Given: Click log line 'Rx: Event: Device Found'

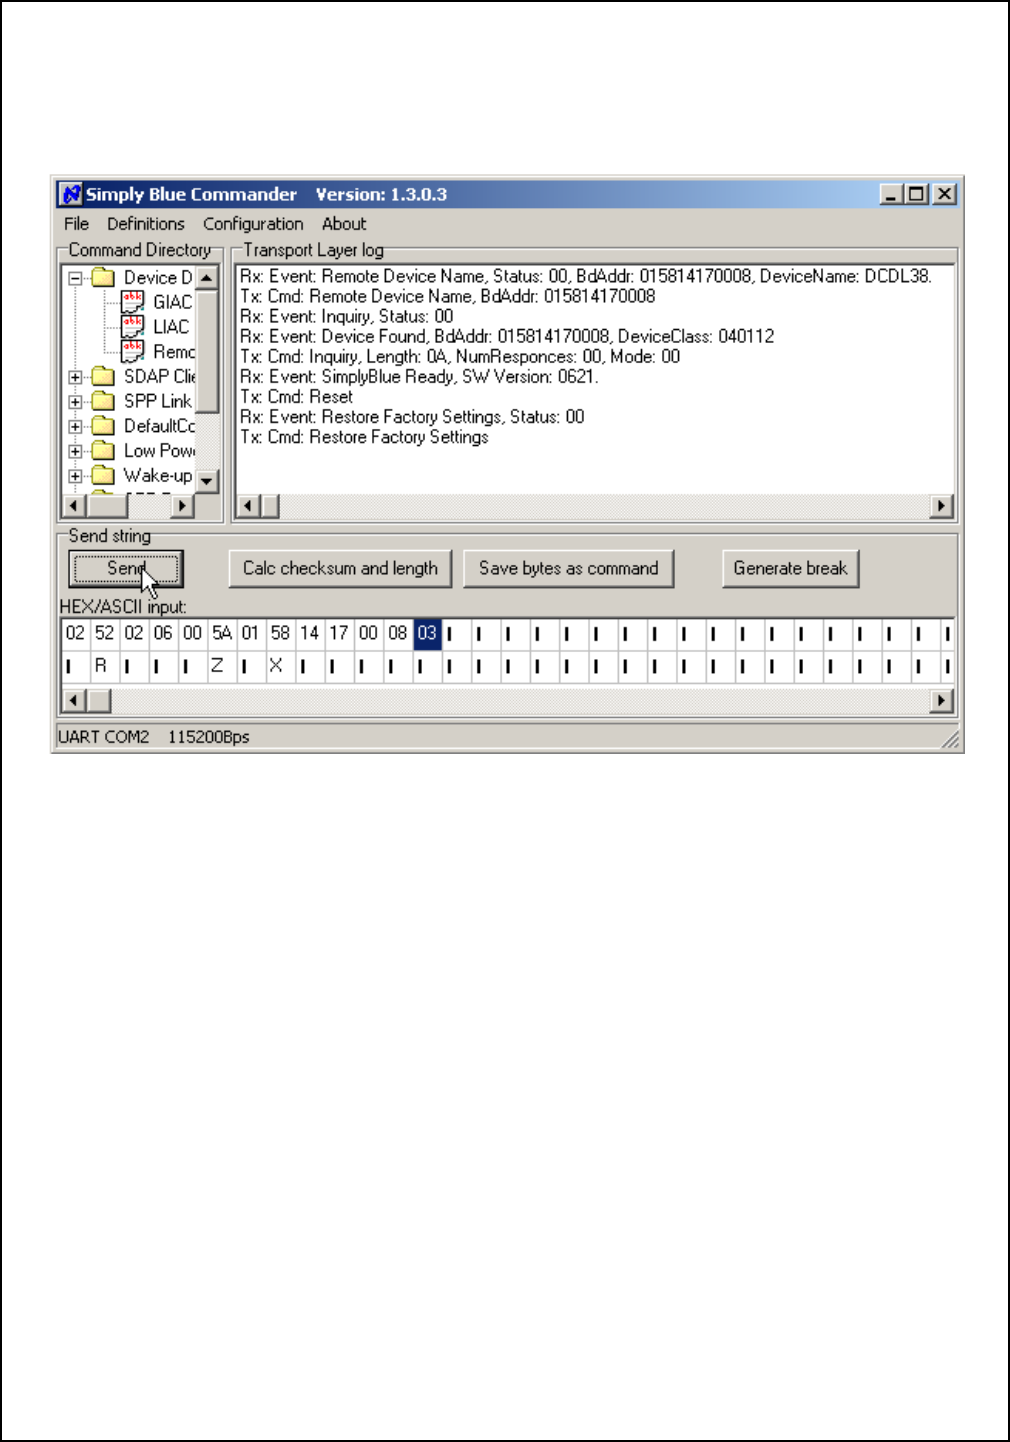Looking at the screenshot, I should point(507,337).
